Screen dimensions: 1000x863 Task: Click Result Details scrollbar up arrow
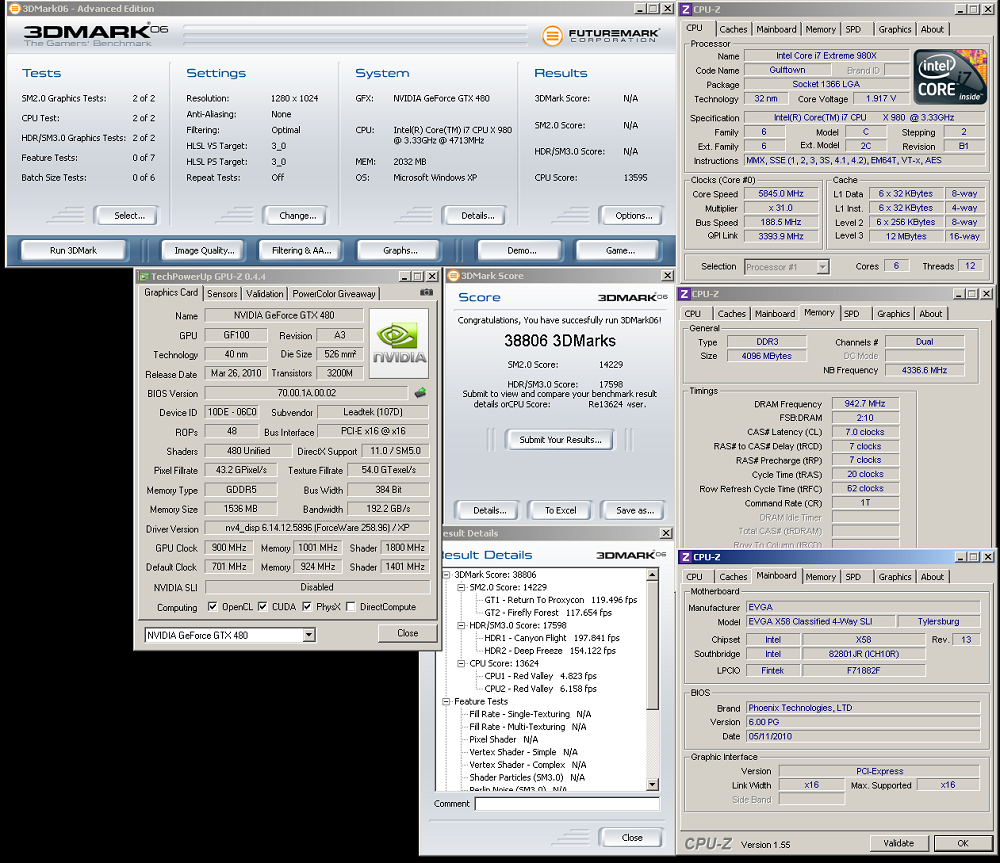(x=652, y=575)
